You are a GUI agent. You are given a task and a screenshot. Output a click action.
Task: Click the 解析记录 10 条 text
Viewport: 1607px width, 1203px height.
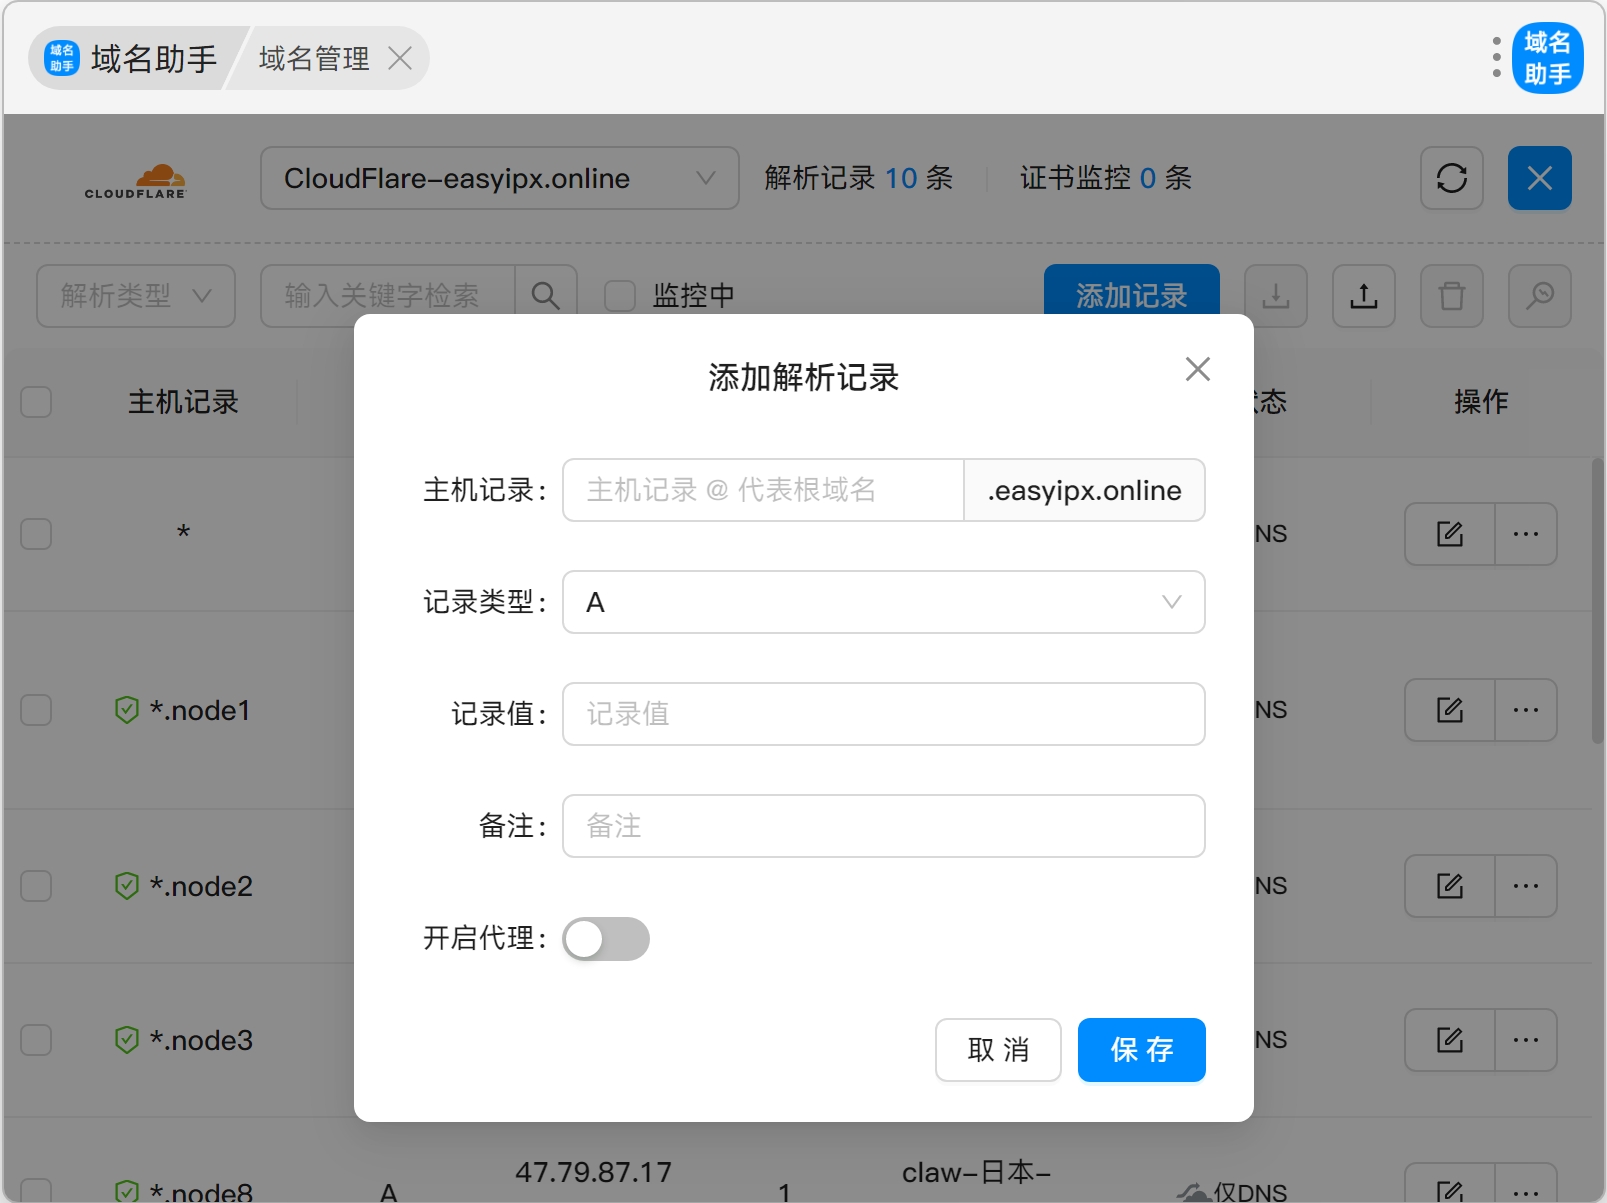point(859,178)
